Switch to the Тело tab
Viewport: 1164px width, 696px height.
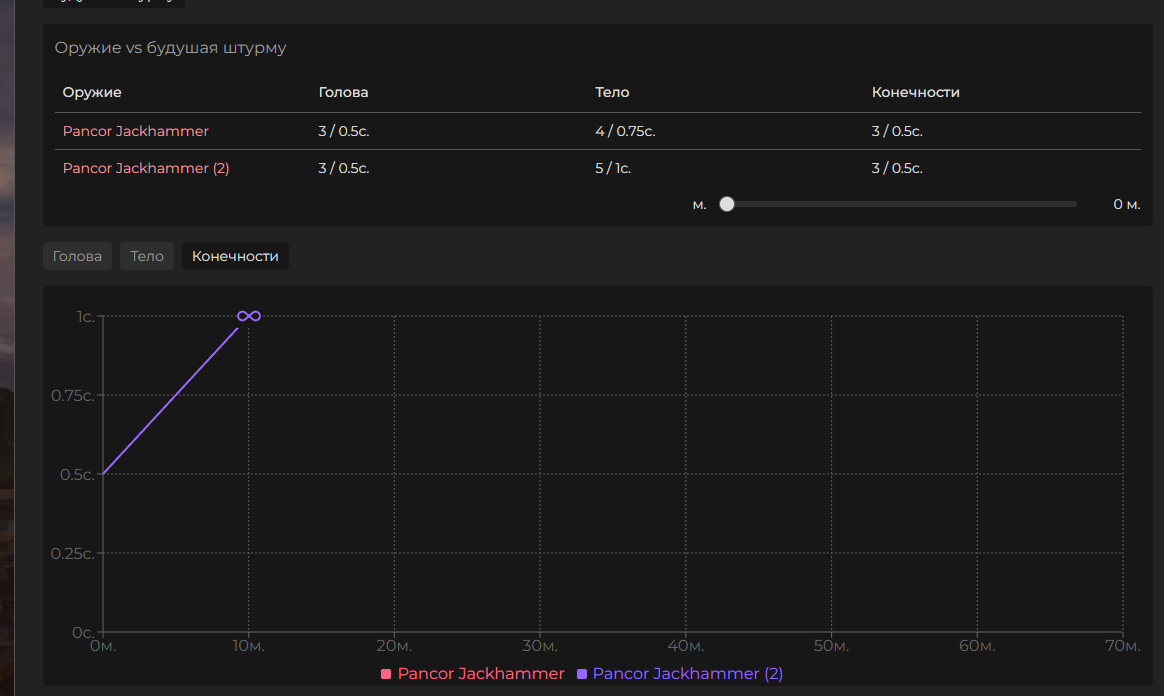coord(147,256)
